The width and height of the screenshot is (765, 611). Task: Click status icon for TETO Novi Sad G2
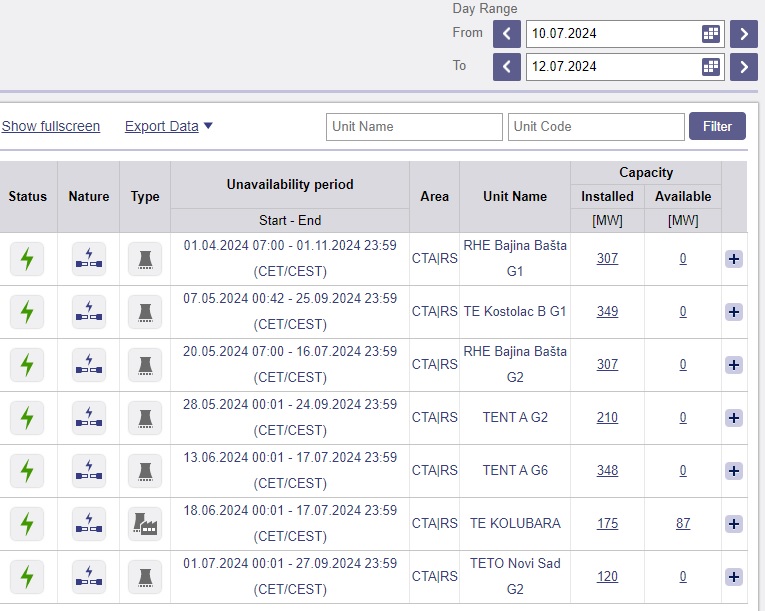pos(27,576)
